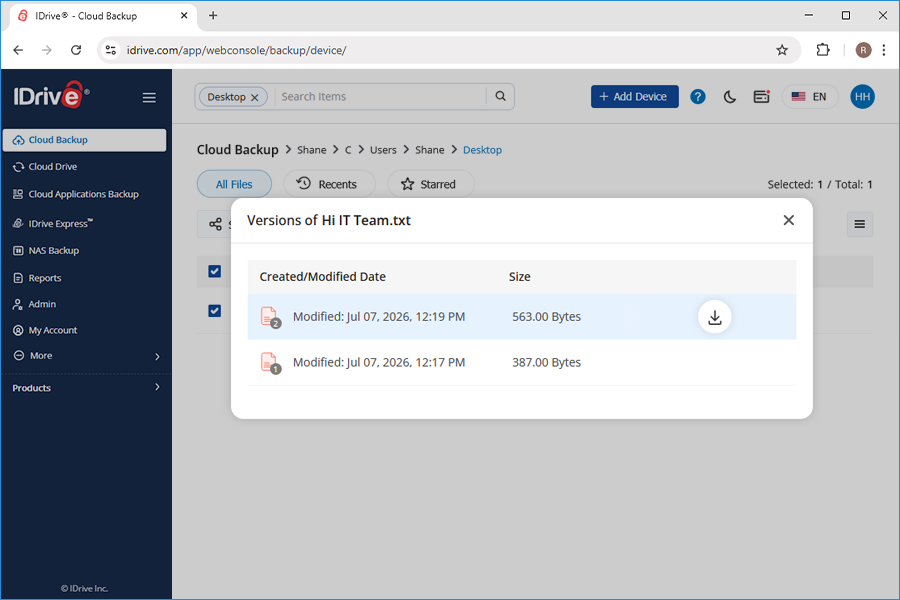
Task: Click the version 2 file icon
Action: [x=270, y=317]
